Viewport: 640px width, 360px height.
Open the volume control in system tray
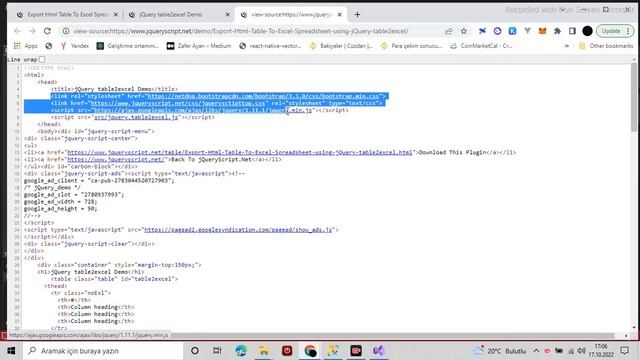click(582, 351)
